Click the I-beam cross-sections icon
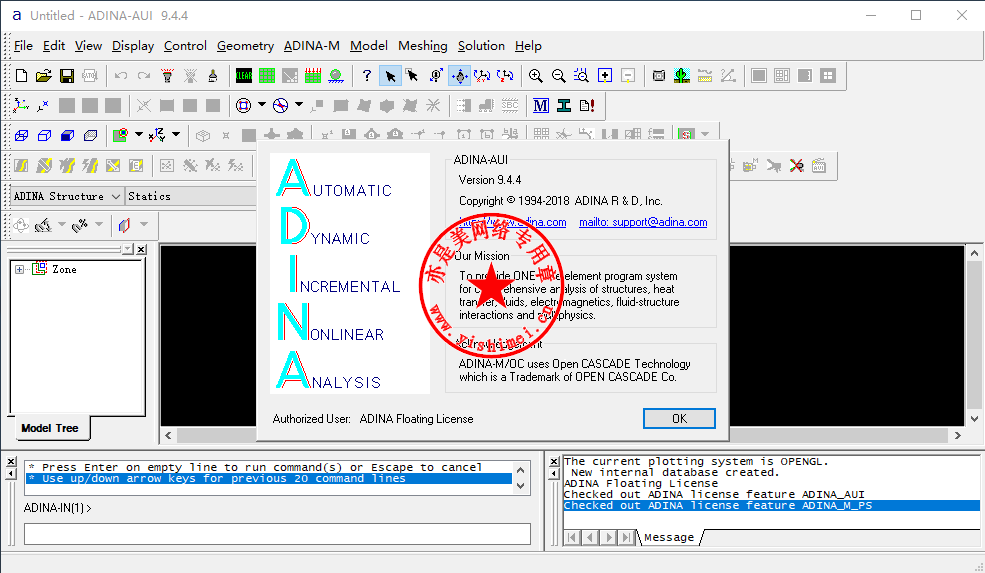Image resolution: width=985 pixels, height=573 pixels. click(x=564, y=106)
